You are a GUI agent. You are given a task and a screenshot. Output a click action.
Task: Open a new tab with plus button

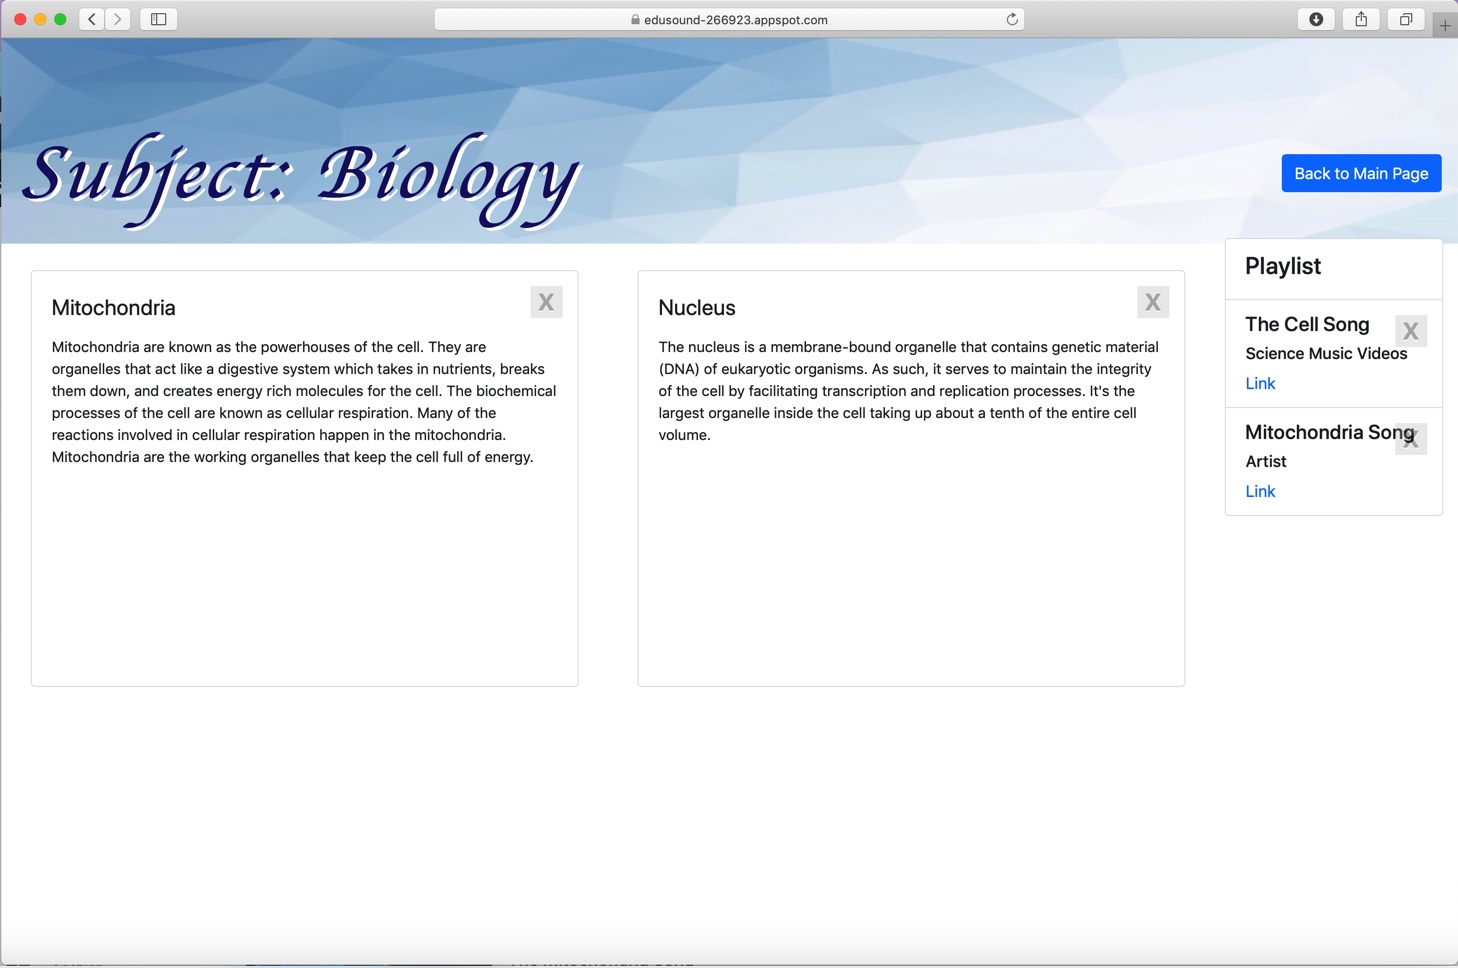(x=1445, y=25)
